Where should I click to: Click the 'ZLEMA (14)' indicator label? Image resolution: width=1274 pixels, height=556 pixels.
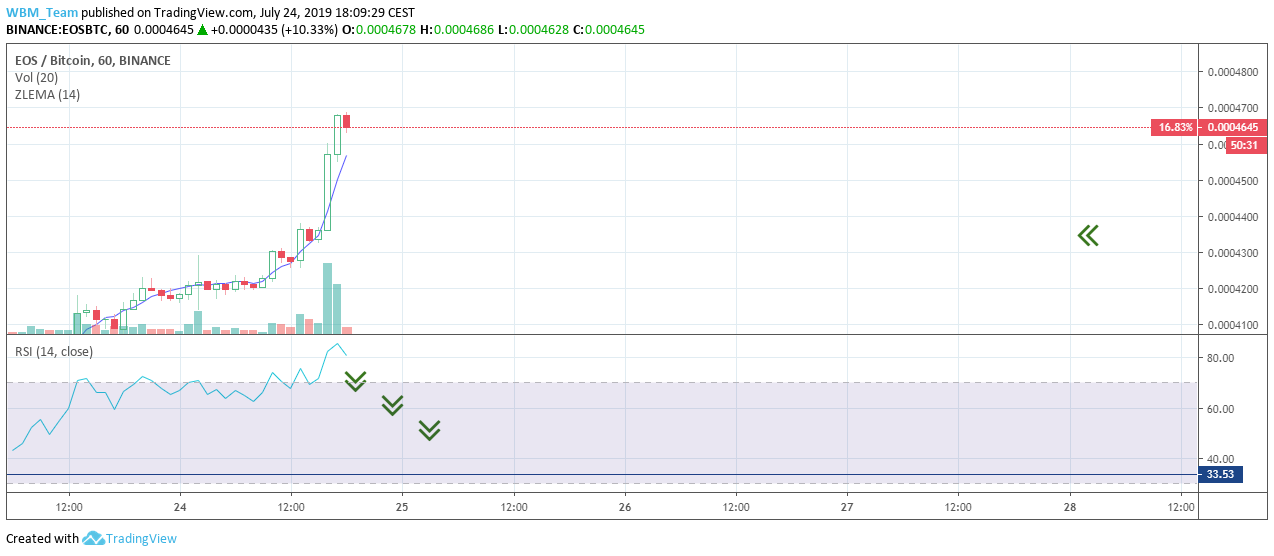(47, 94)
